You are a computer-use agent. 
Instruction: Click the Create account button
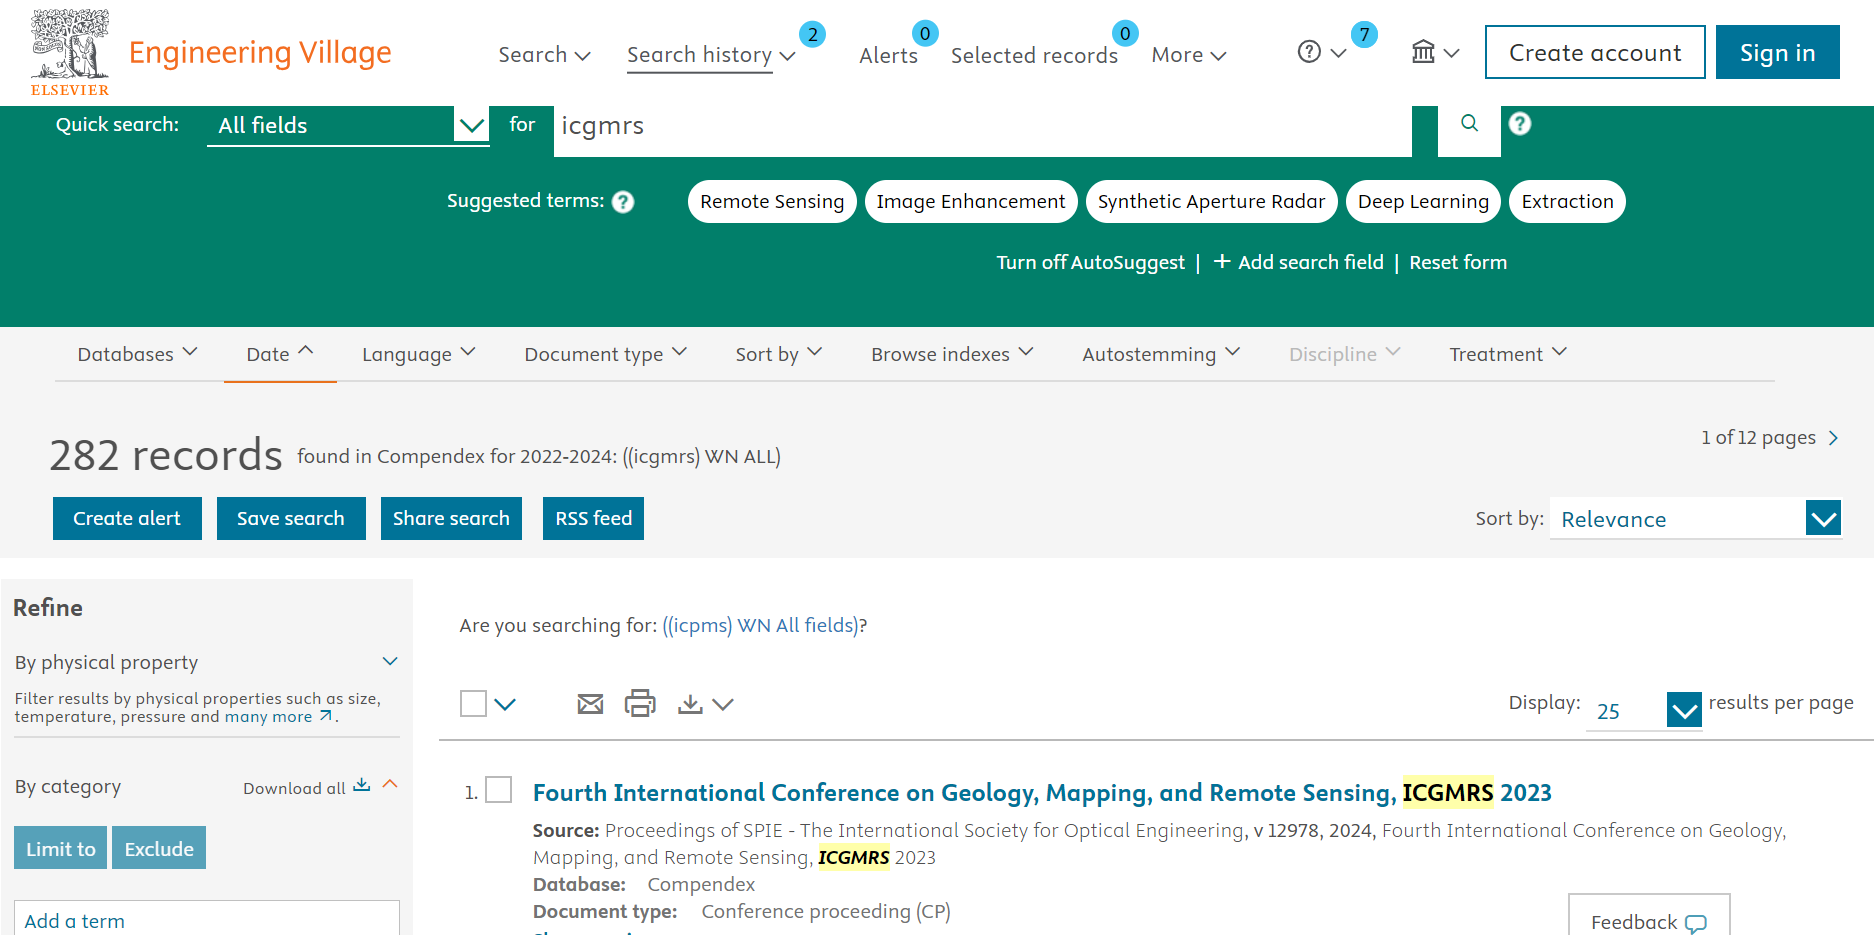point(1595,52)
